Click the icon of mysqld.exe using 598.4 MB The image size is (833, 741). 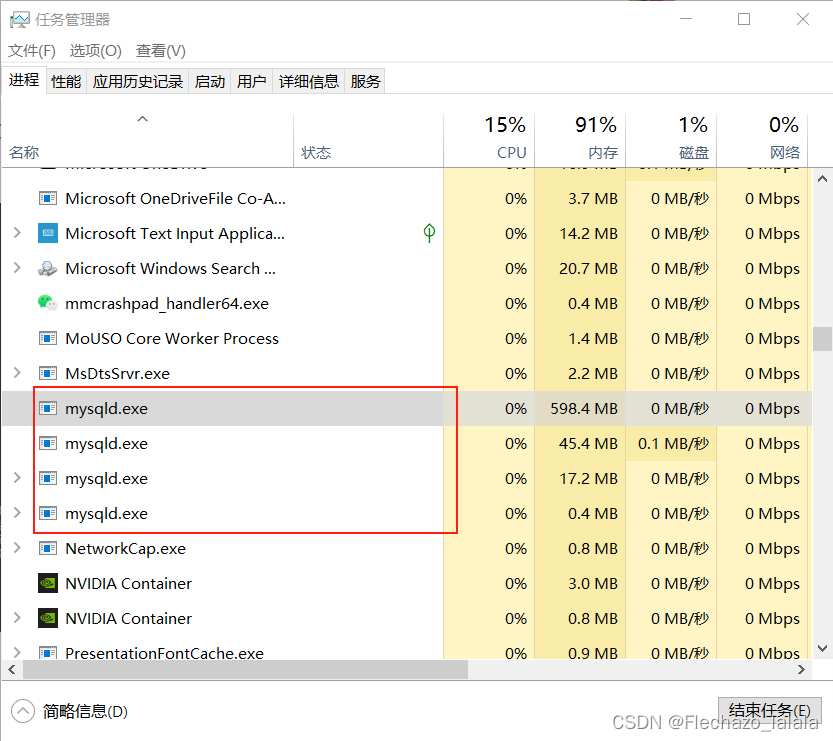[x=48, y=408]
